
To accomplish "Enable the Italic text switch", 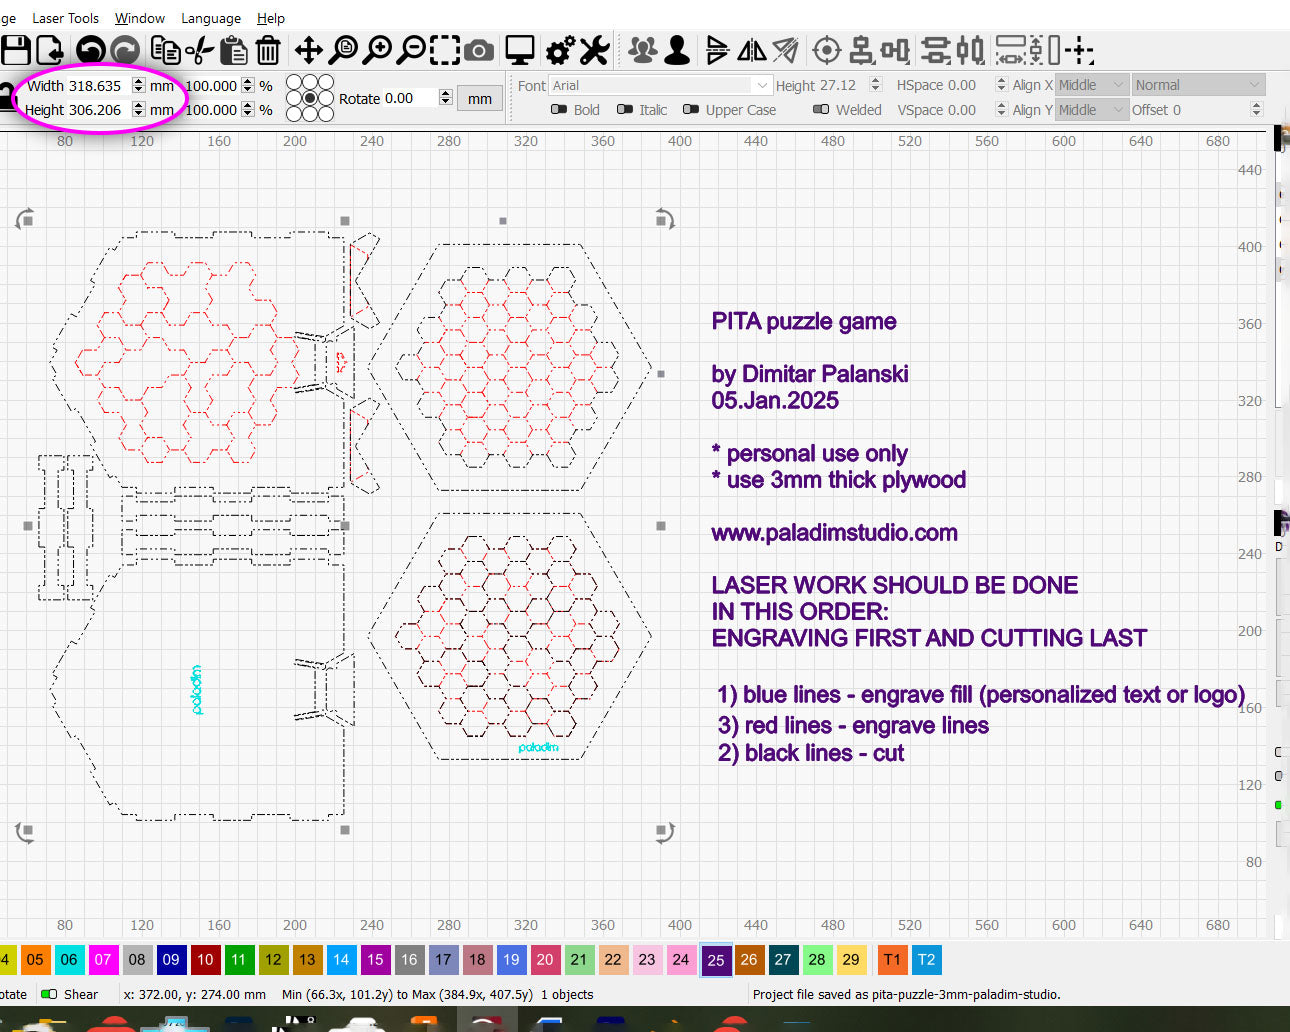I will click(x=625, y=110).
